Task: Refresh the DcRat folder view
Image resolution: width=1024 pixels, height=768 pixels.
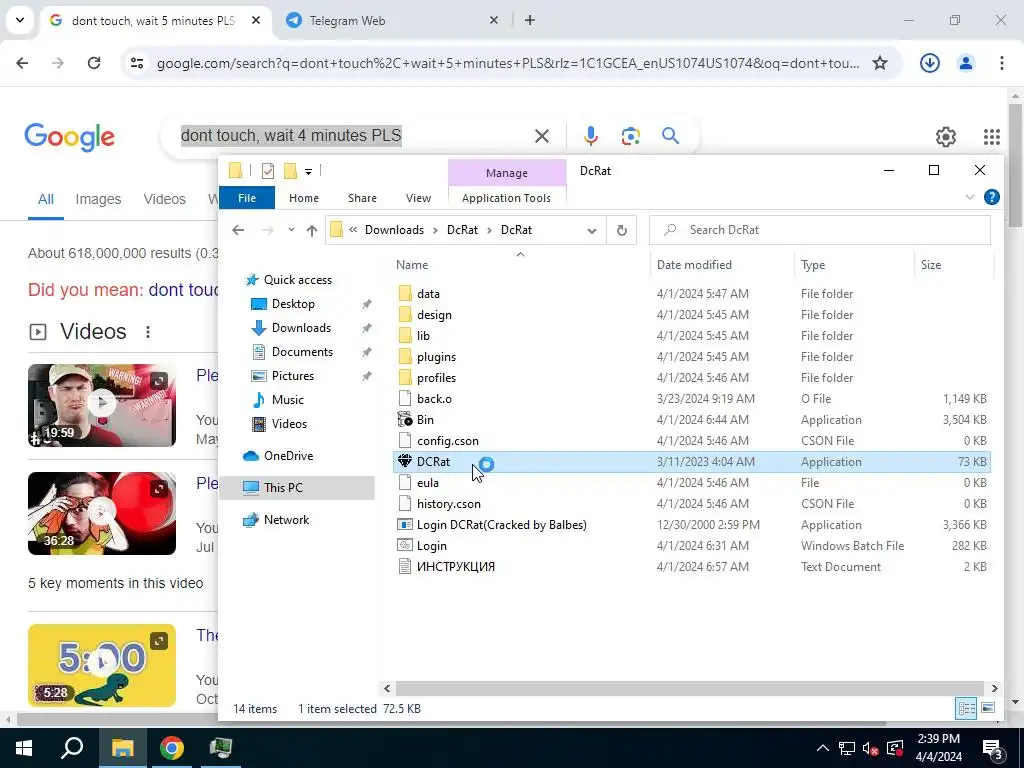Action: click(x=622, y=230)
